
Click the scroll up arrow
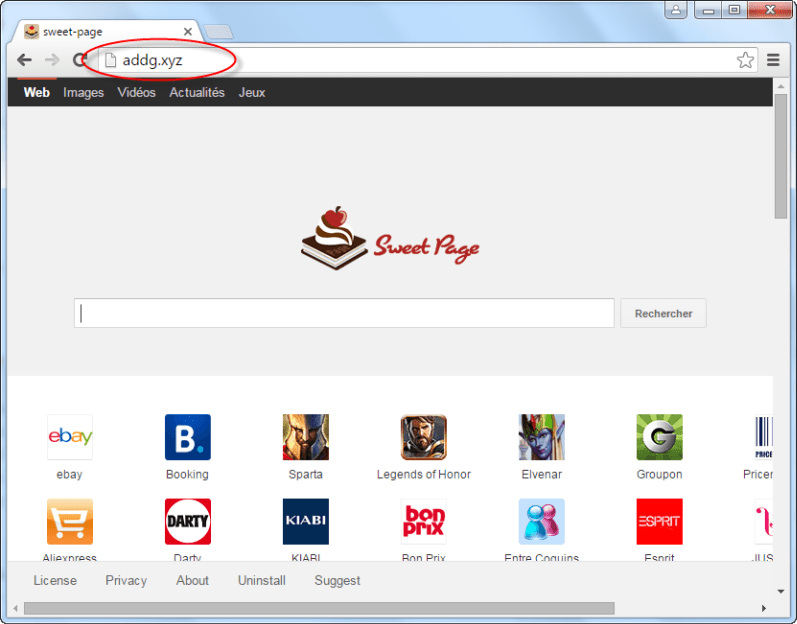780,86
